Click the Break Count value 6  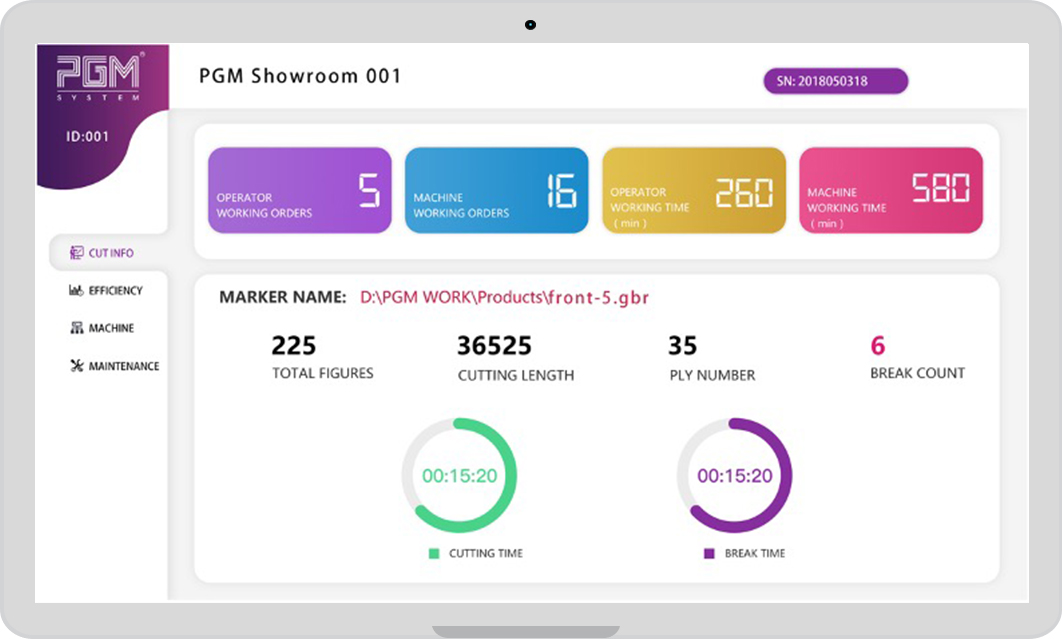point(878,346)
